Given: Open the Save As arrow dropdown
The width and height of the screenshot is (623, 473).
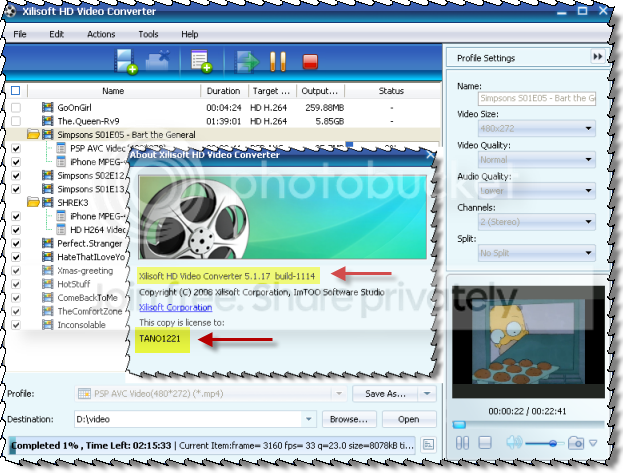Looking at the screenshot, I should (427, 394).
